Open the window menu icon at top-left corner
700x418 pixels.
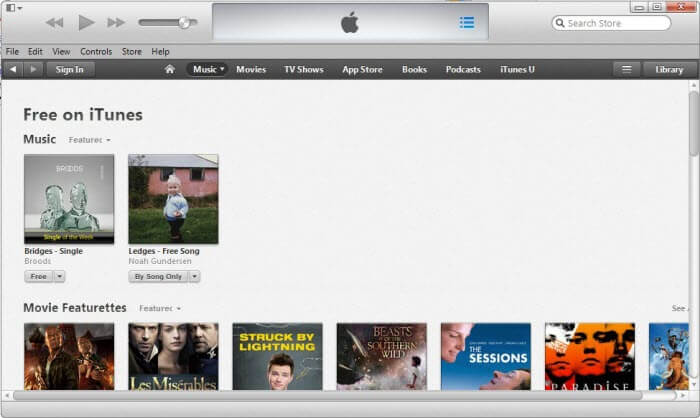coord(14,8)
